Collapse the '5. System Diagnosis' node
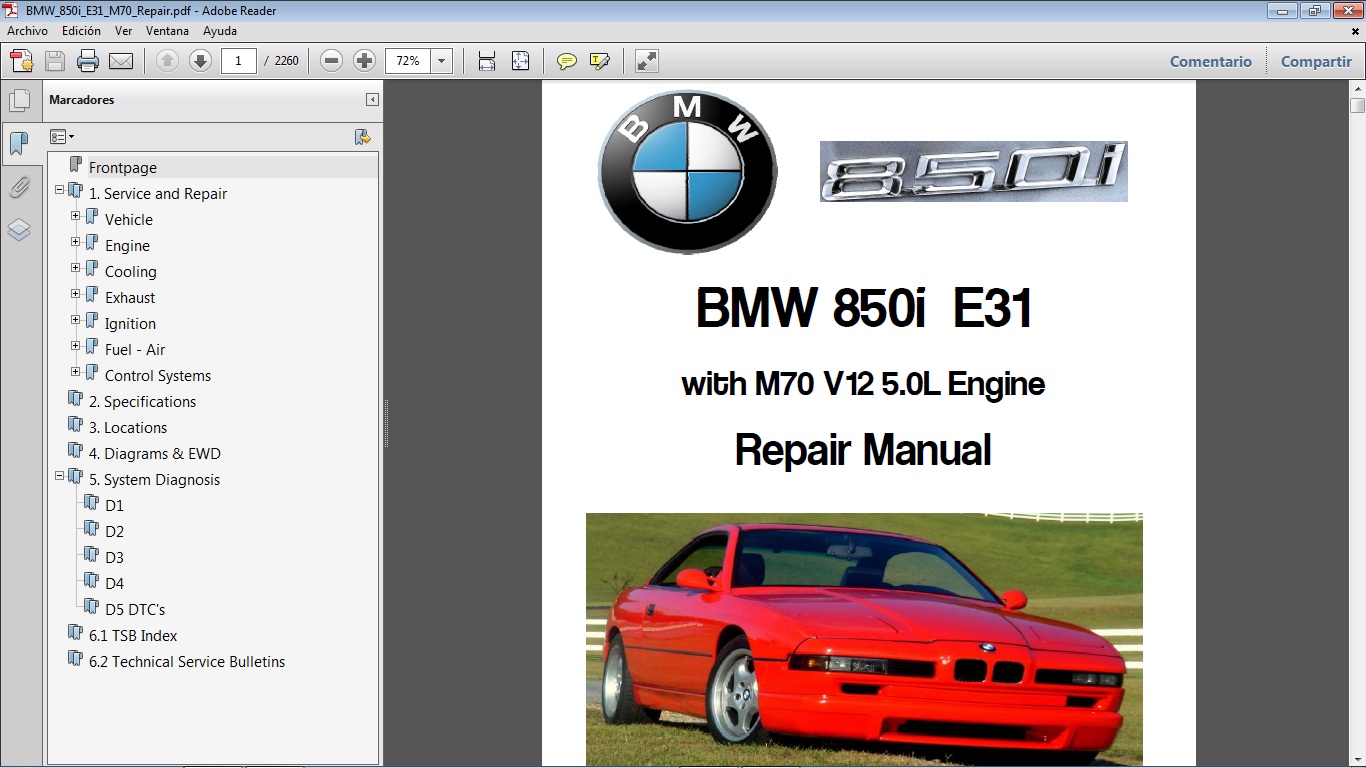 coord(60,475)
